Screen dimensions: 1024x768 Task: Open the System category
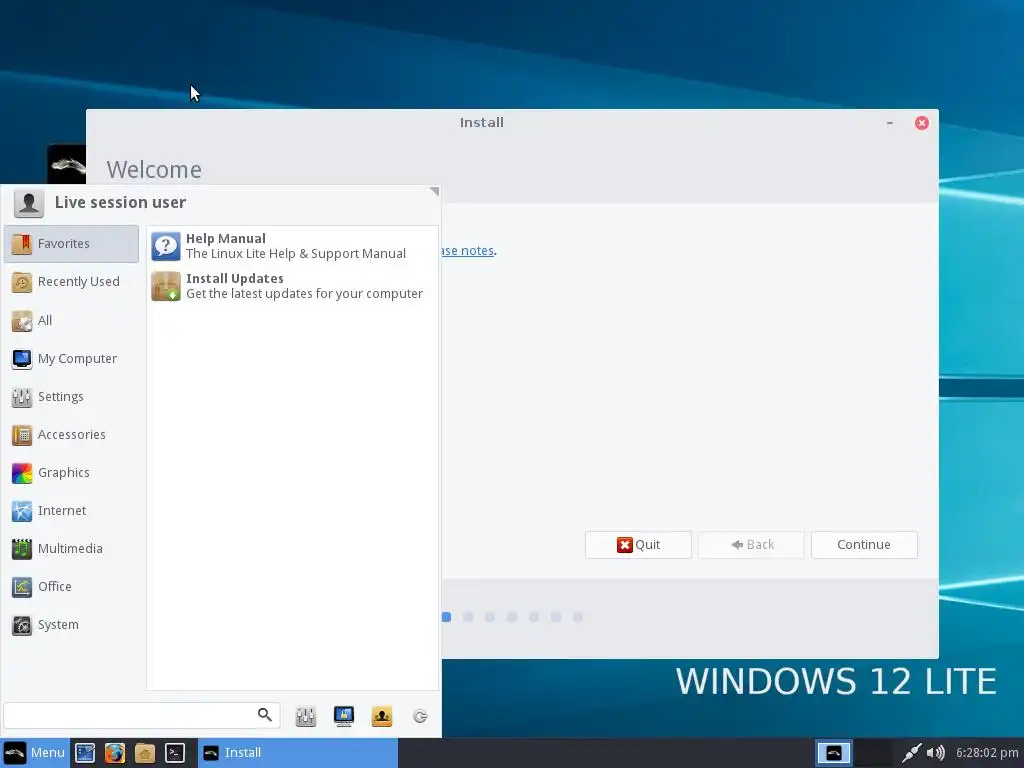click(x=71, y=624)
